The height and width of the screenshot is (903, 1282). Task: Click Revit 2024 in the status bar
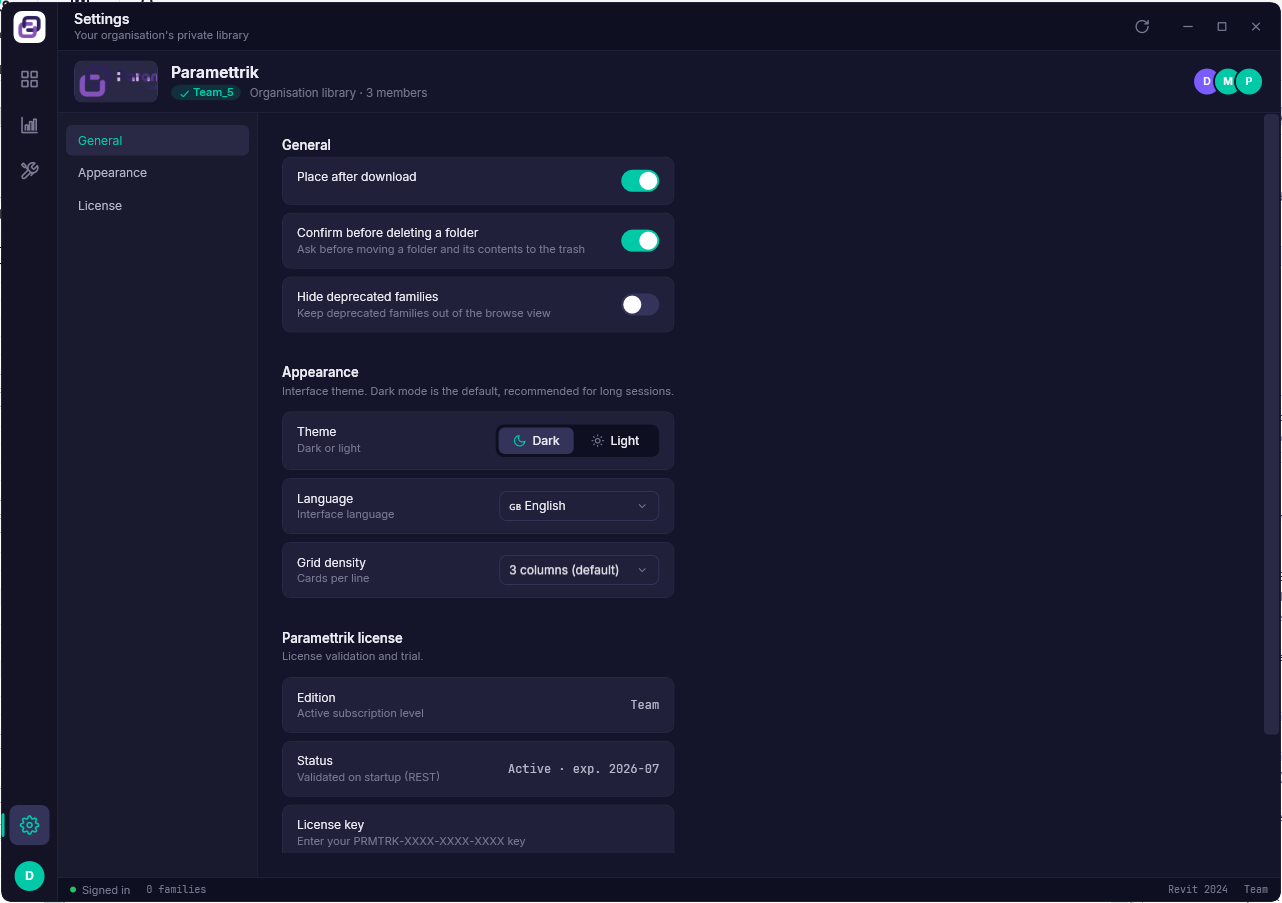tap(1198, 890)
